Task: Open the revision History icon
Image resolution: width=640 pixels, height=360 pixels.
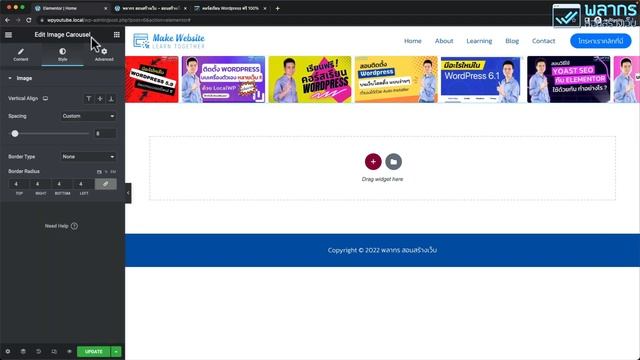Action: 38,351
